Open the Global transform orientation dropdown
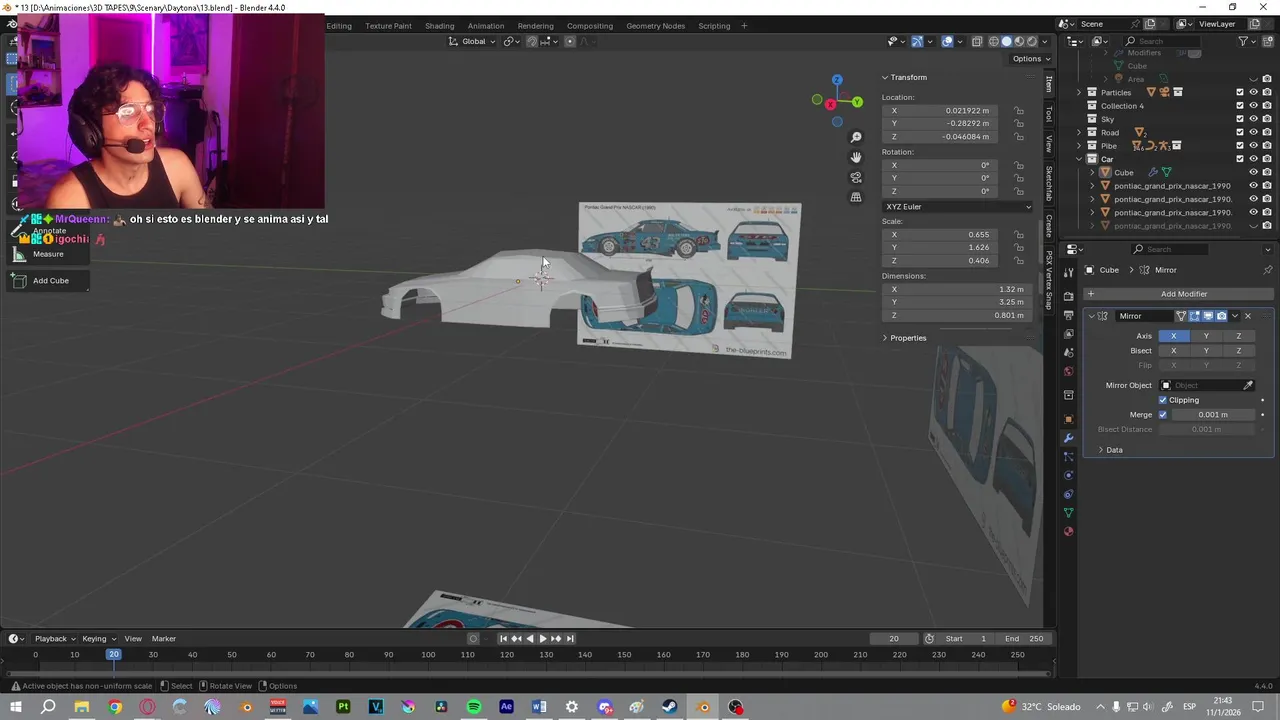The image size is (1280, 720). tap(474, 41)
